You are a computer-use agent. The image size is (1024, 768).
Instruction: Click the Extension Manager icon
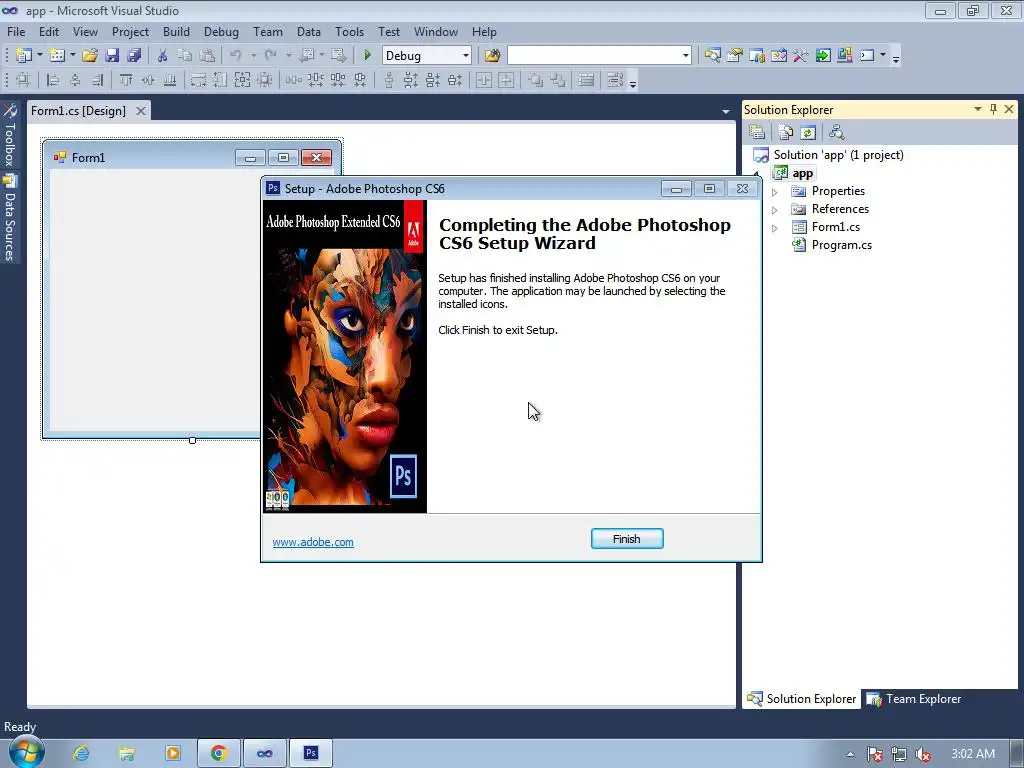coord(844,56)
